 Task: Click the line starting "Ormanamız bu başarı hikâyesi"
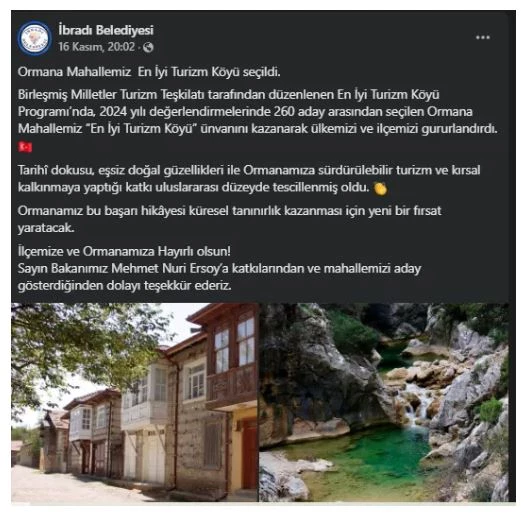click(229, 211)
